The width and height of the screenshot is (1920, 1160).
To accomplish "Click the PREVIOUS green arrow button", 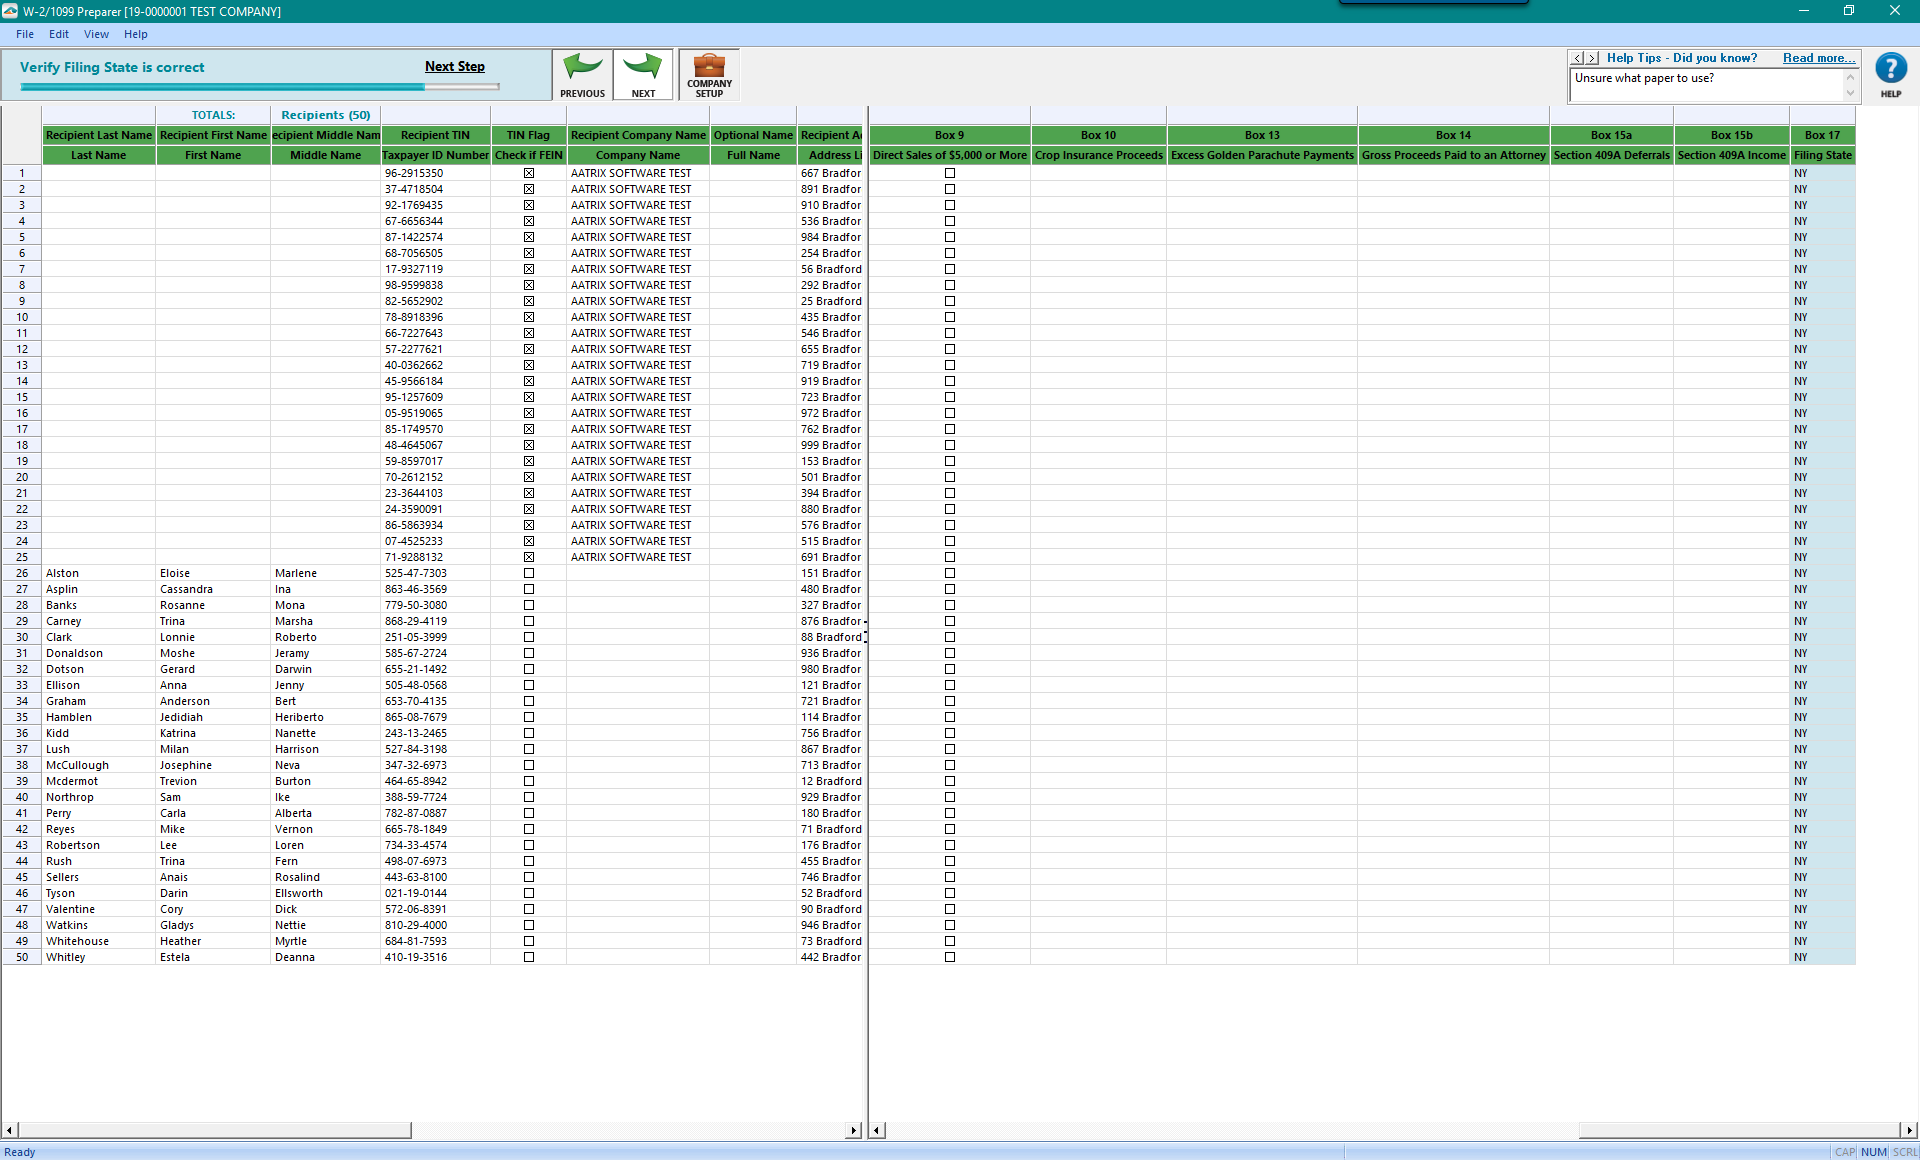I will 582,75.
